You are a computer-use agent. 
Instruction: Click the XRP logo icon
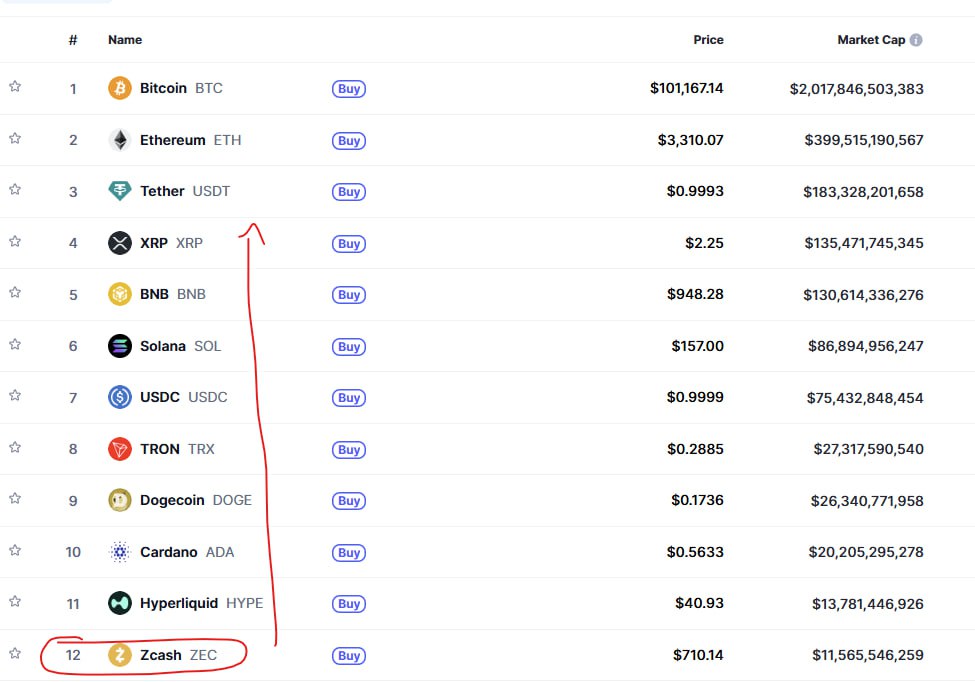pos(120,243)
